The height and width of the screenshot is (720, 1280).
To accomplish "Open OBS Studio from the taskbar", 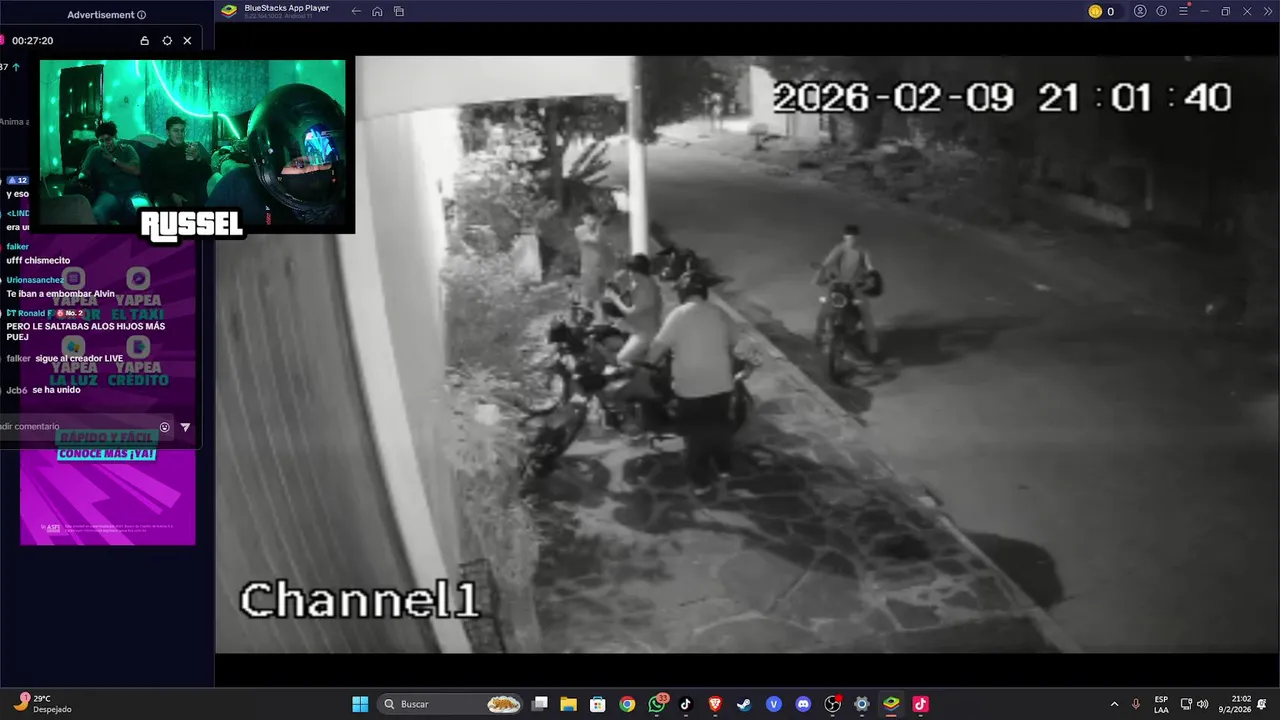I will tap(833, 704).
